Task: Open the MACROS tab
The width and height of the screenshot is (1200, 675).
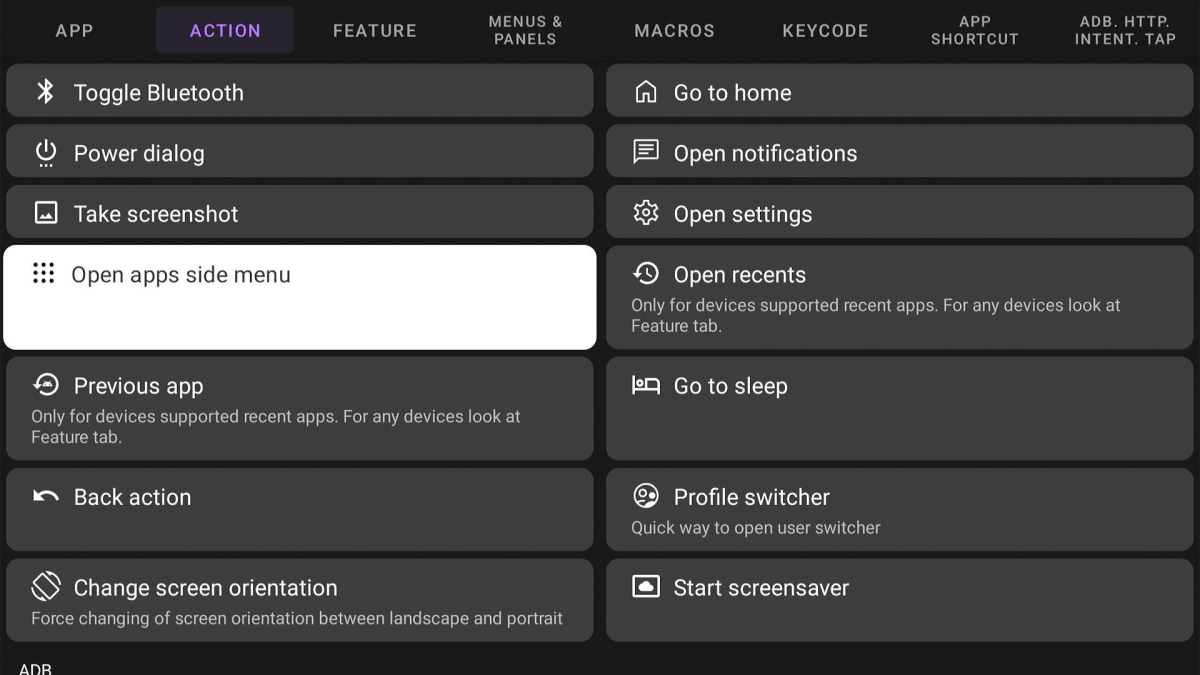Action: point(675,30)
